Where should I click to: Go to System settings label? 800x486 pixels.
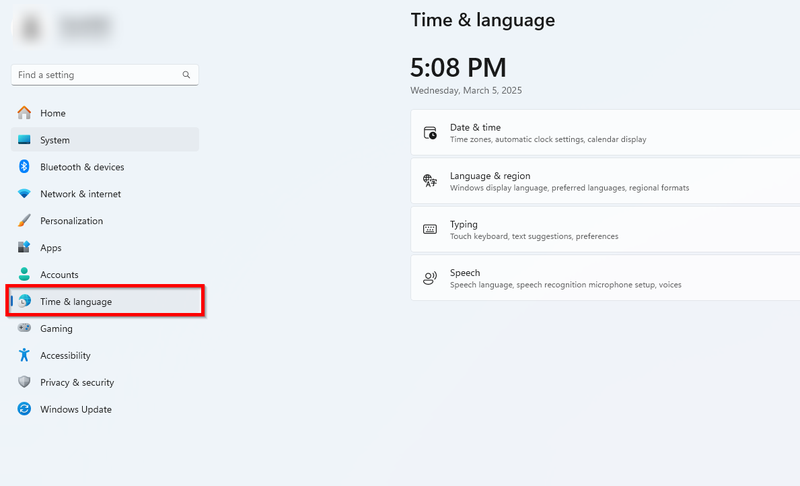55,140
